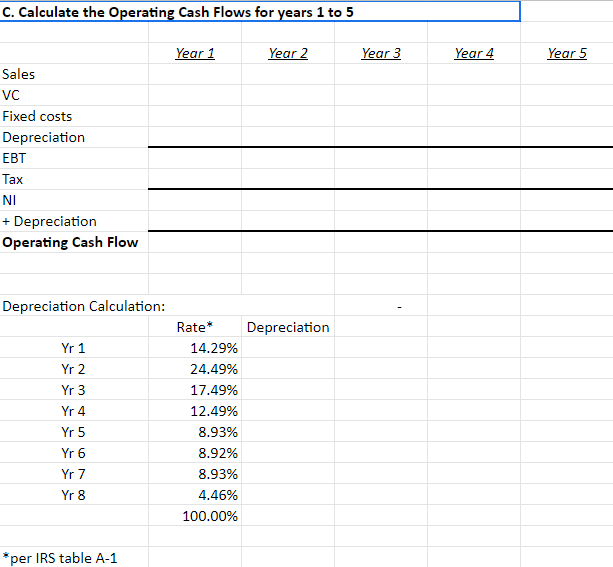Click the empty Sales cell under Year 1

click(x=195, y=74)
